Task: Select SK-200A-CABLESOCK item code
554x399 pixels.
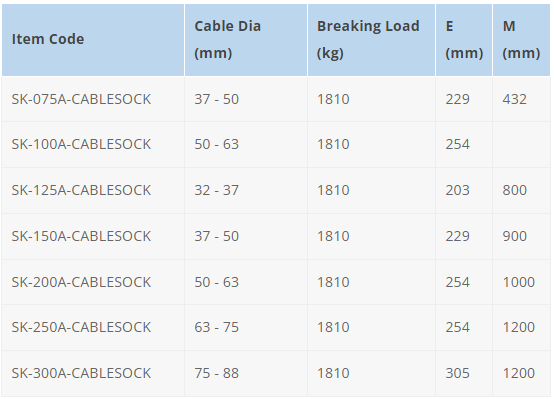Action: pos(81,282)
